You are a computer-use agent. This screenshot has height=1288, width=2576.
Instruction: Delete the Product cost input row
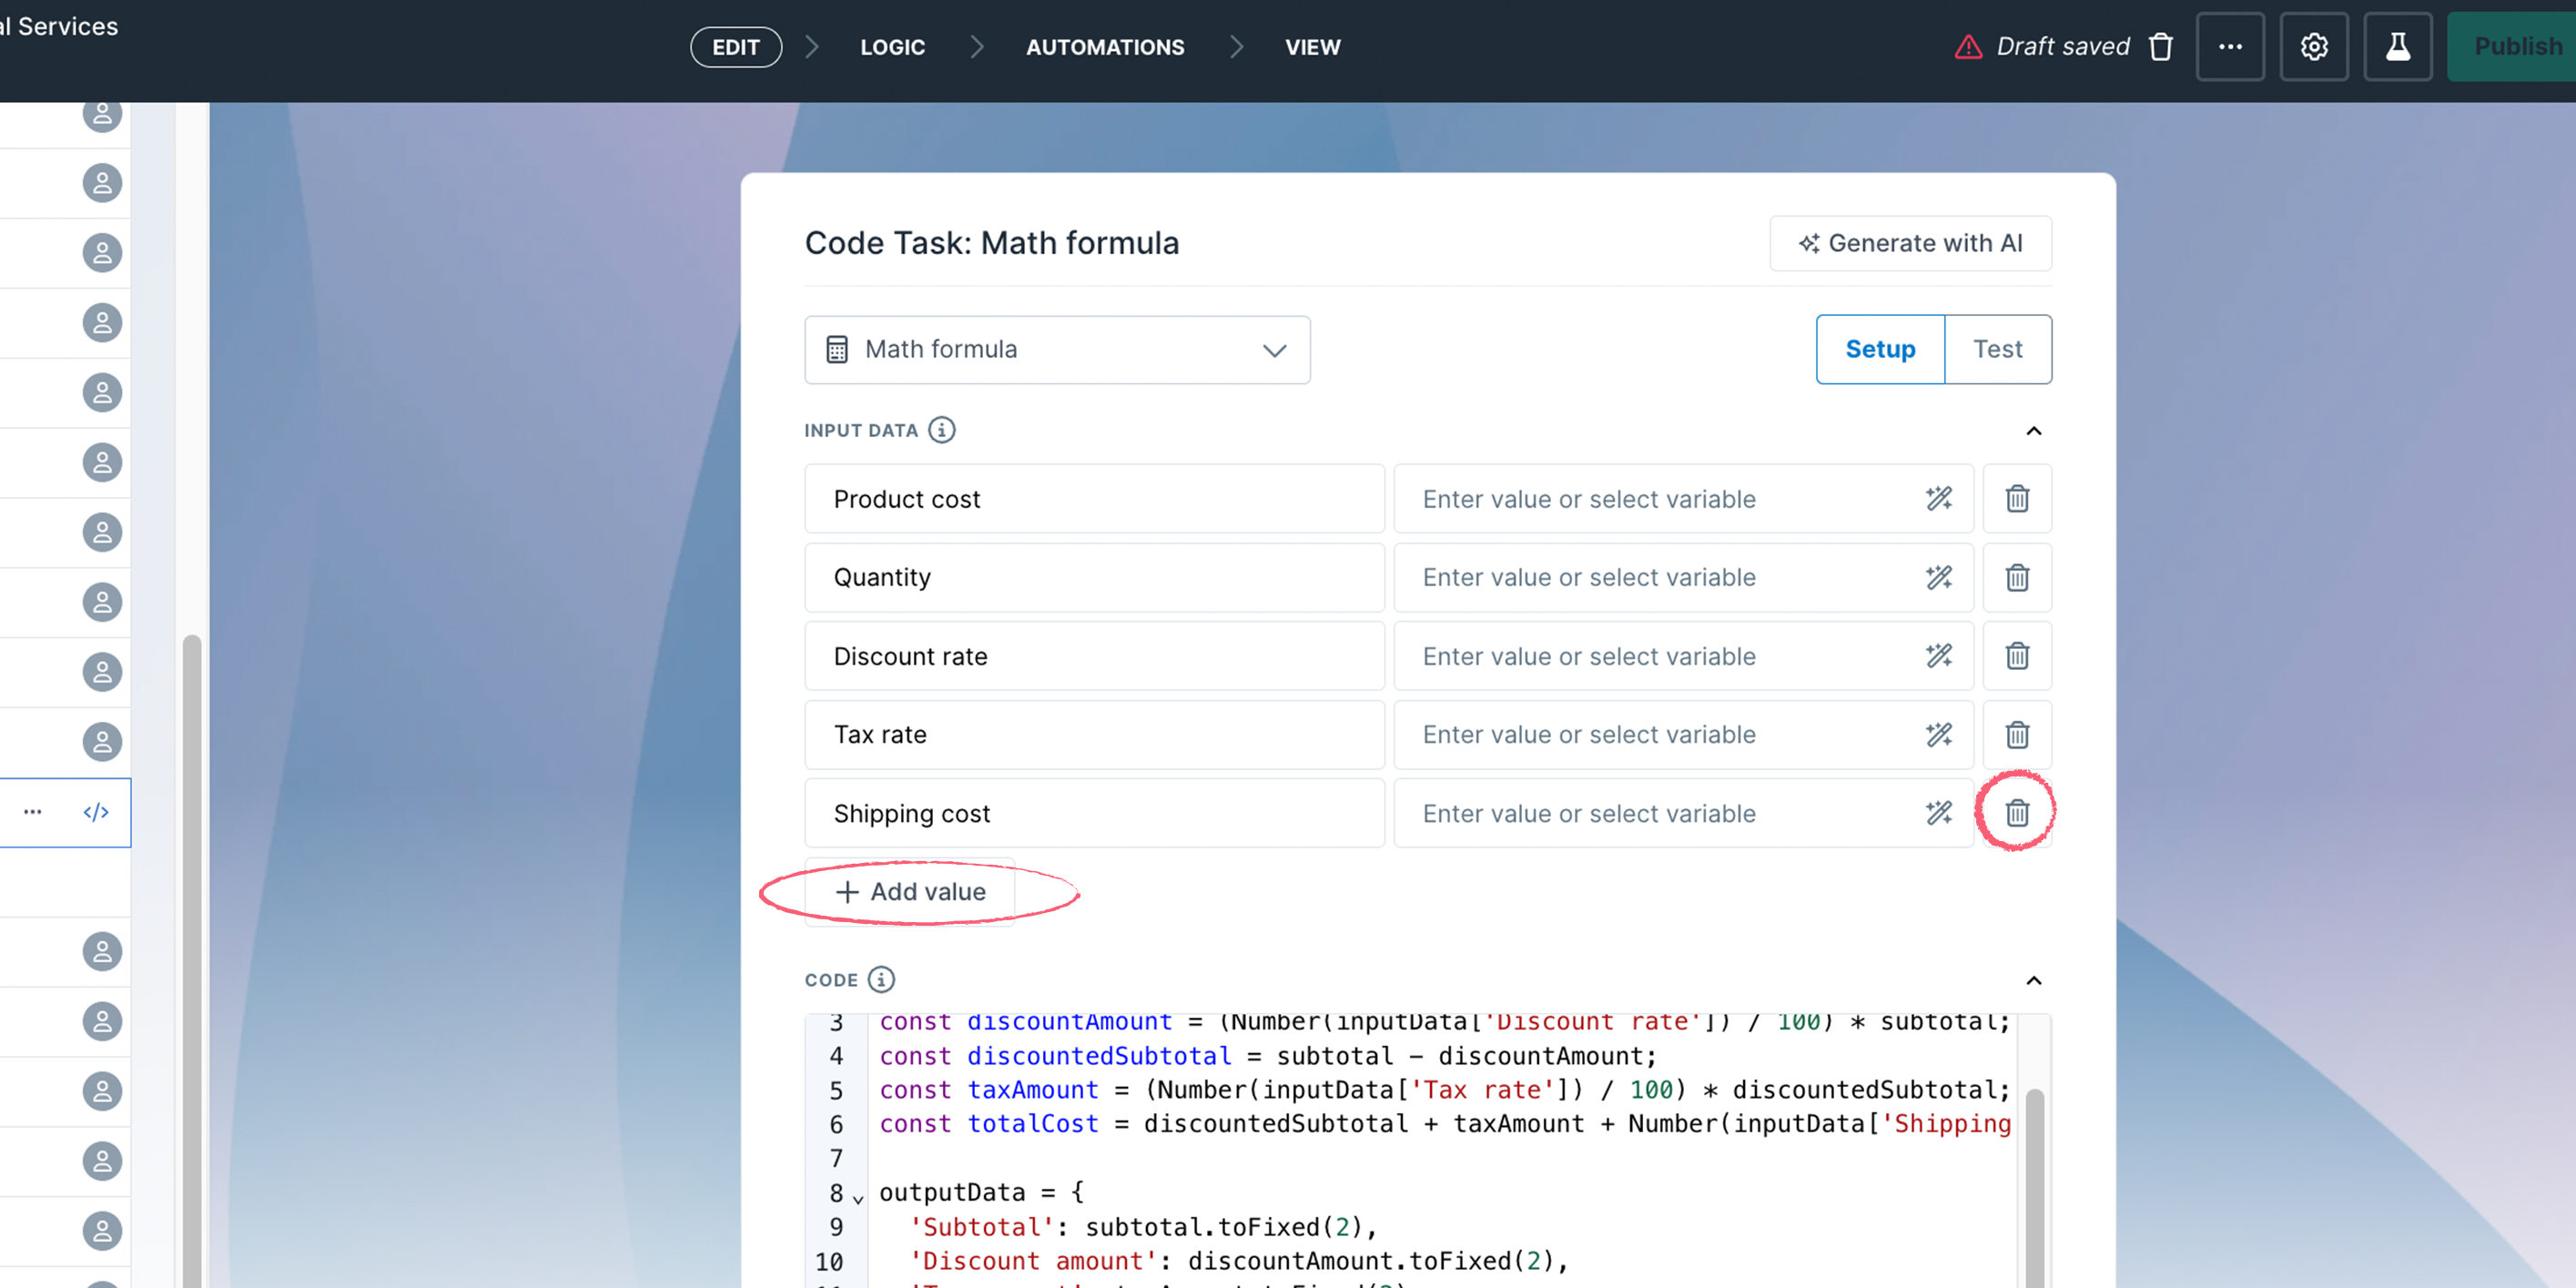tap(2017, 498)
